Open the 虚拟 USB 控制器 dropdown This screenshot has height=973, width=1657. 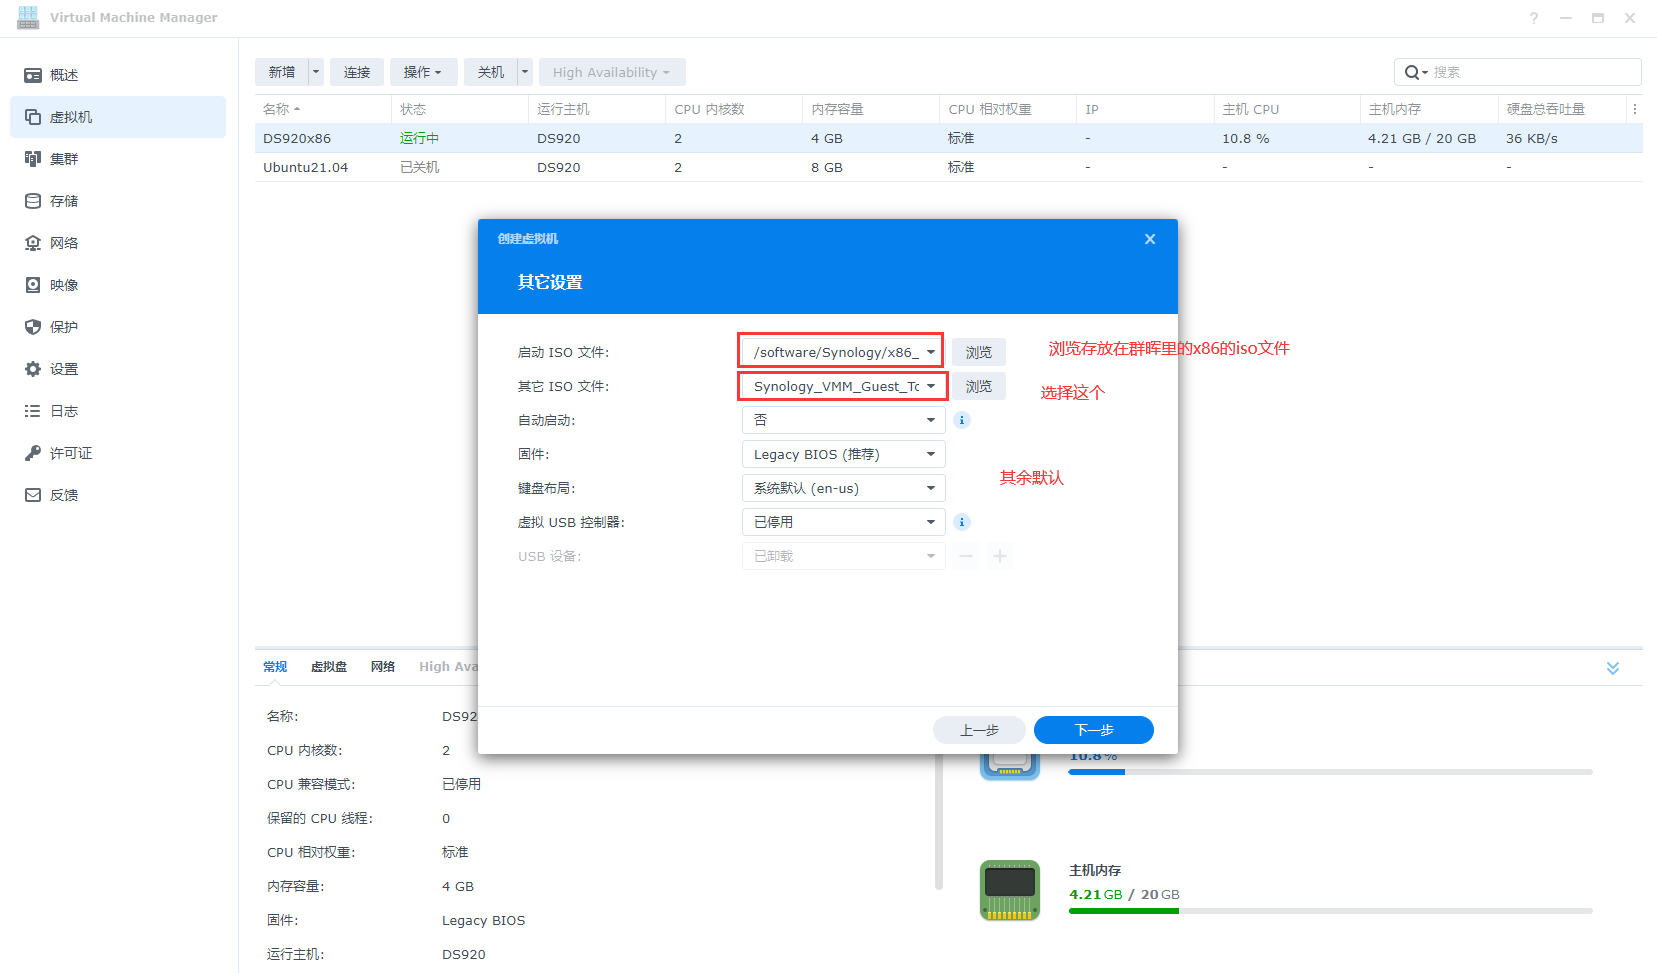click(843, 522)
